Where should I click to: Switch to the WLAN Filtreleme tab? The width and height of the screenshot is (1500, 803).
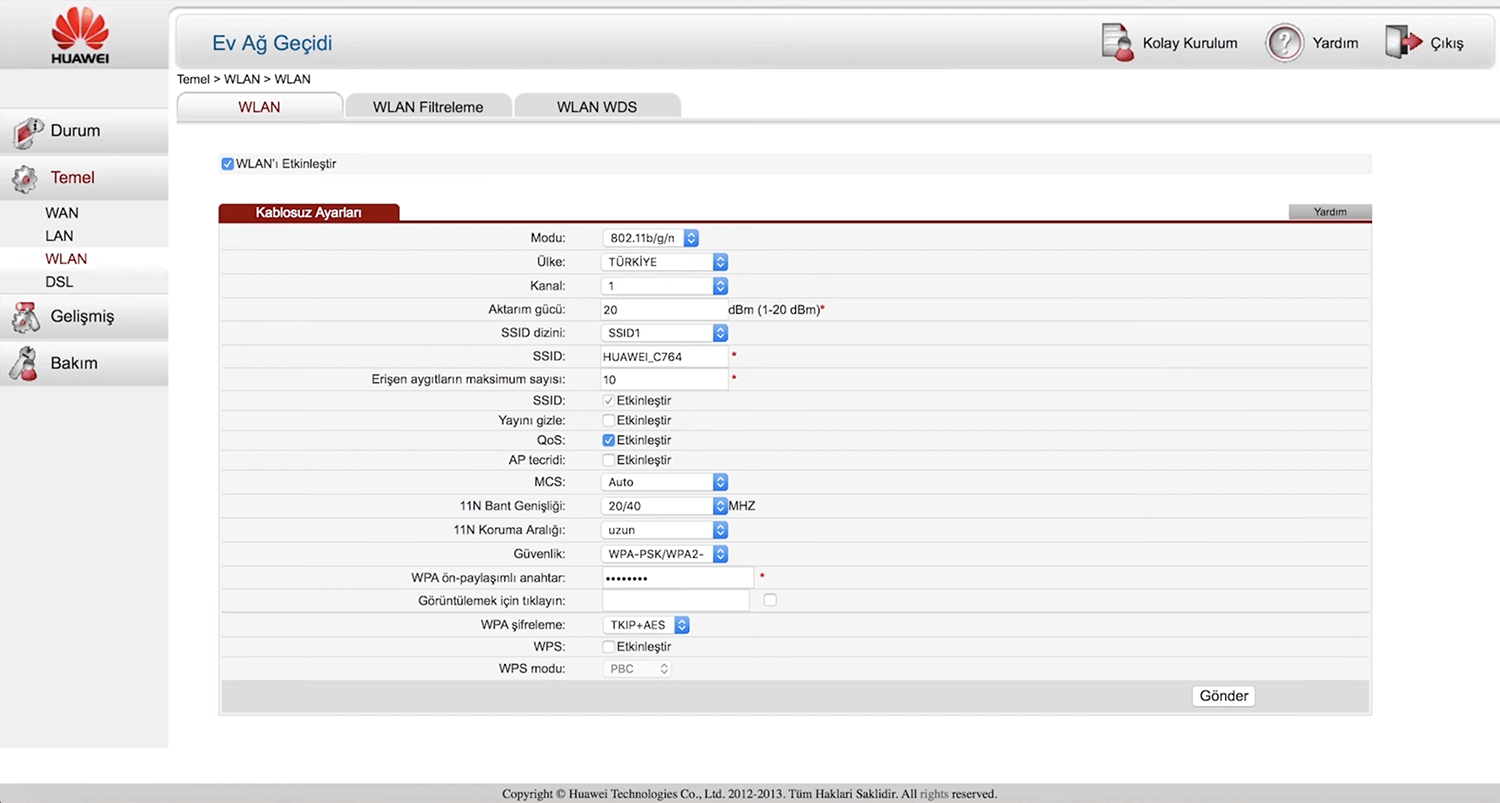(x=428, y=107)
